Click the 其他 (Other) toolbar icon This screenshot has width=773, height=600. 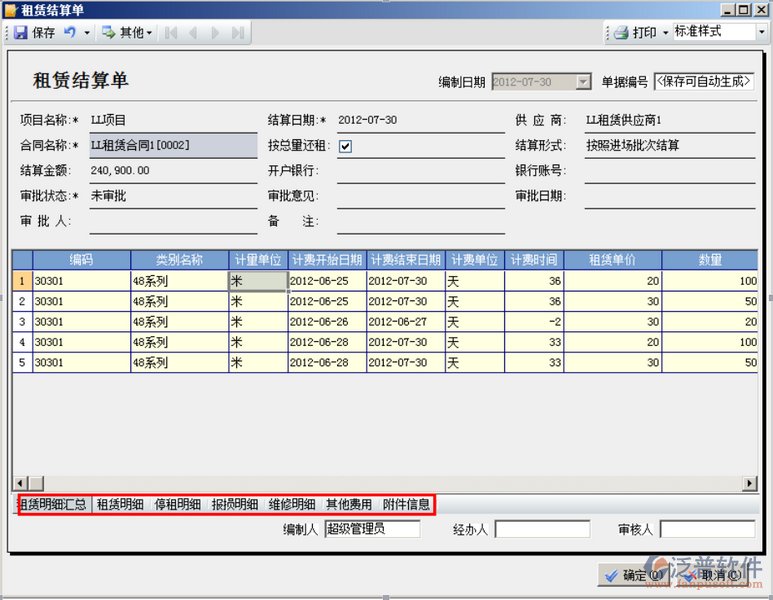point(108,33)
